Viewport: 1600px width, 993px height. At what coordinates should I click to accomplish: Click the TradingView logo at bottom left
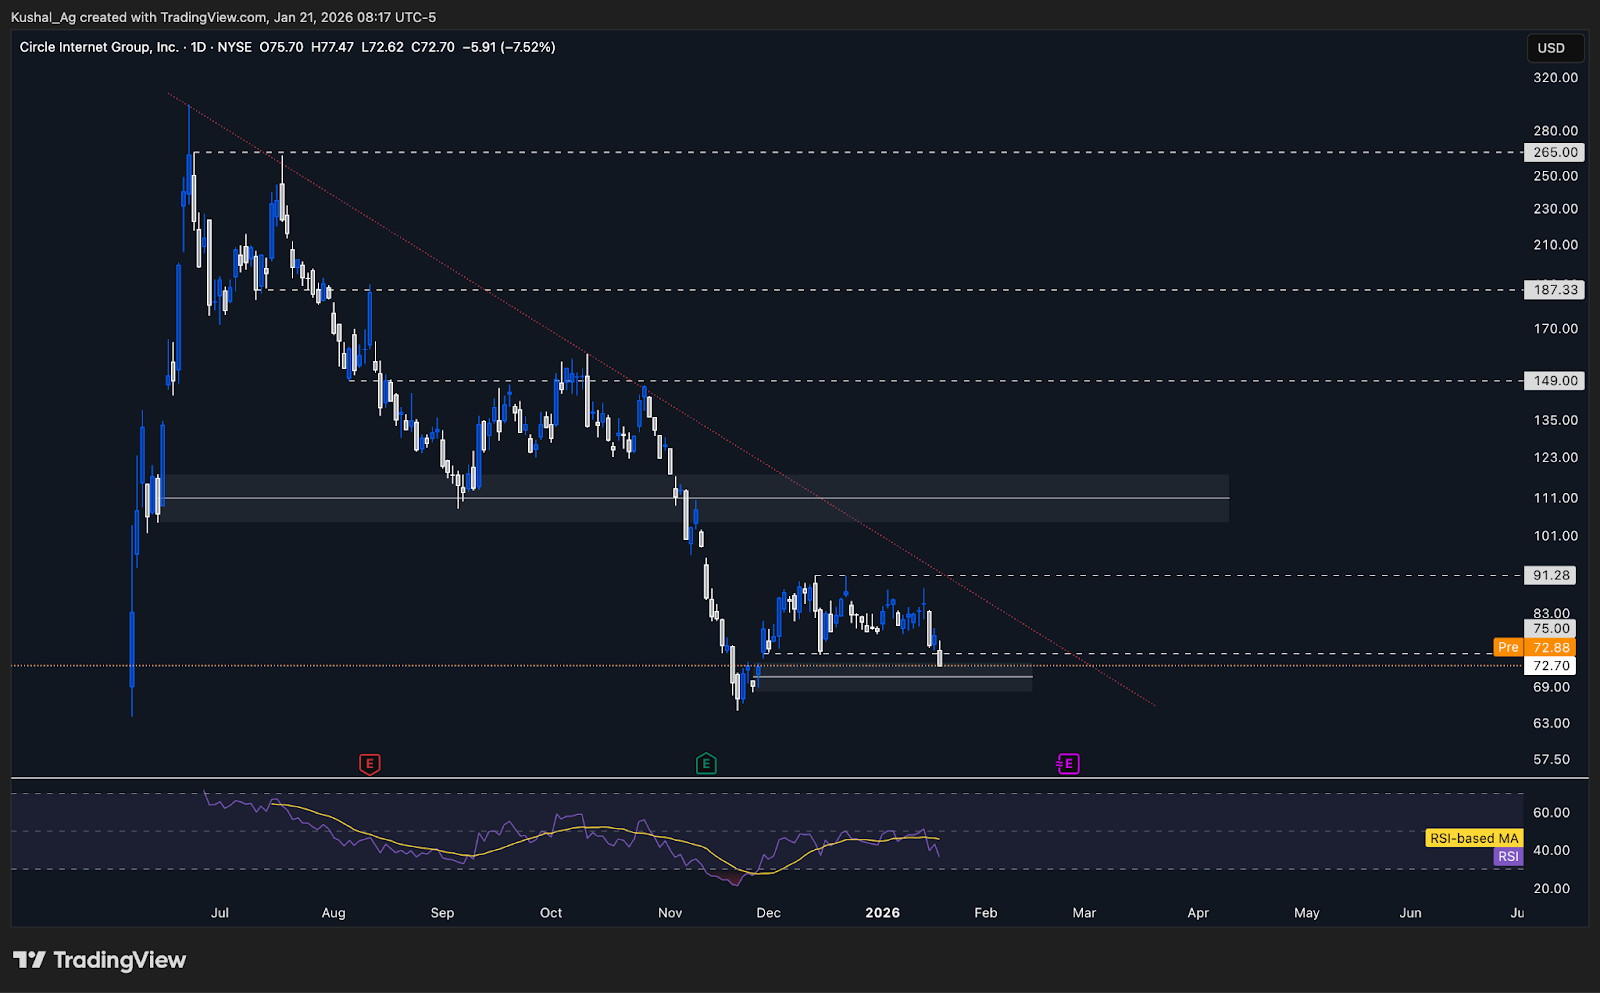(x=99, y=960)
